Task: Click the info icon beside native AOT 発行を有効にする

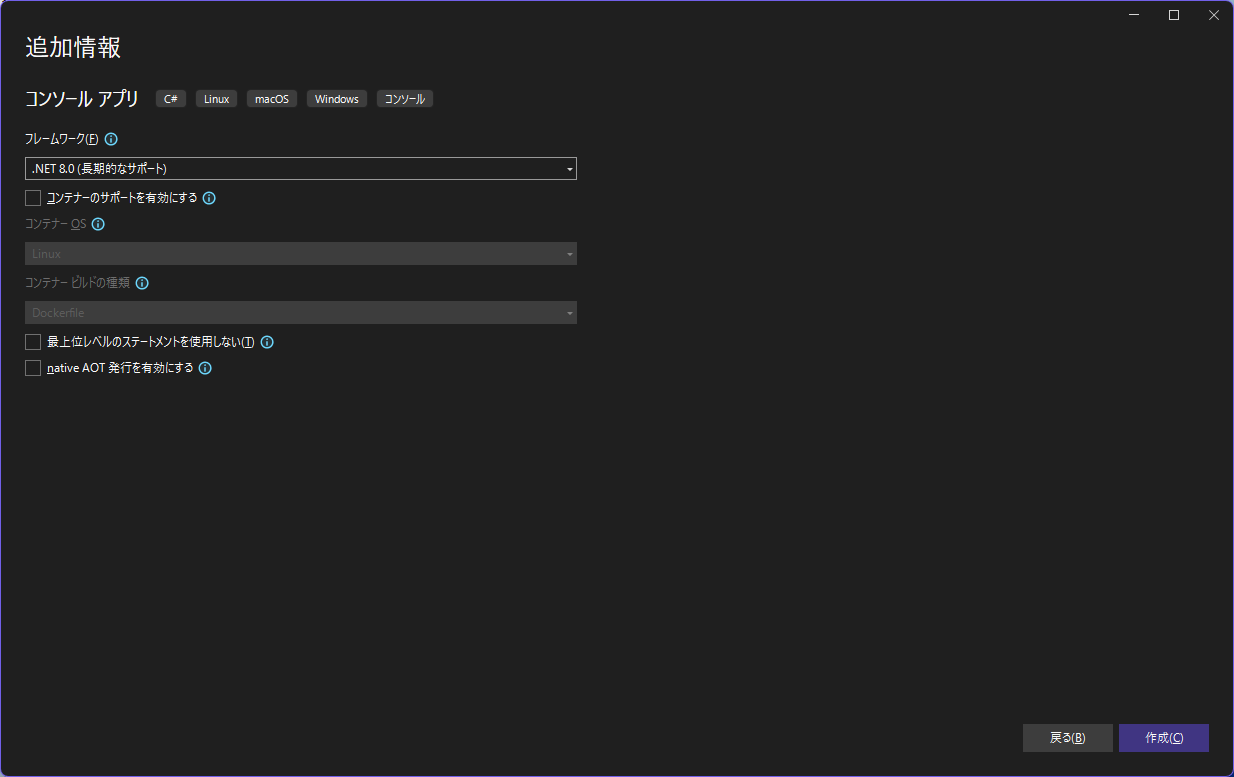Action: tap(204, 368)
